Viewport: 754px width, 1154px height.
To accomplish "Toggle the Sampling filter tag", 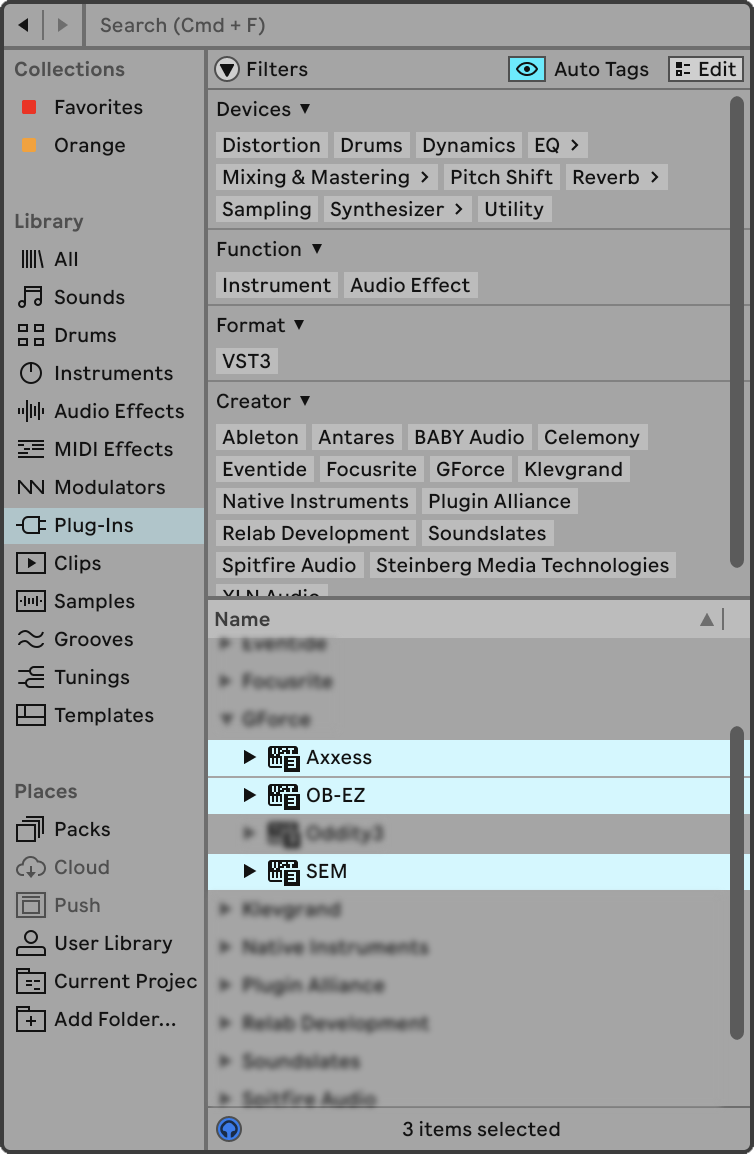I will (x=267, y=209).
